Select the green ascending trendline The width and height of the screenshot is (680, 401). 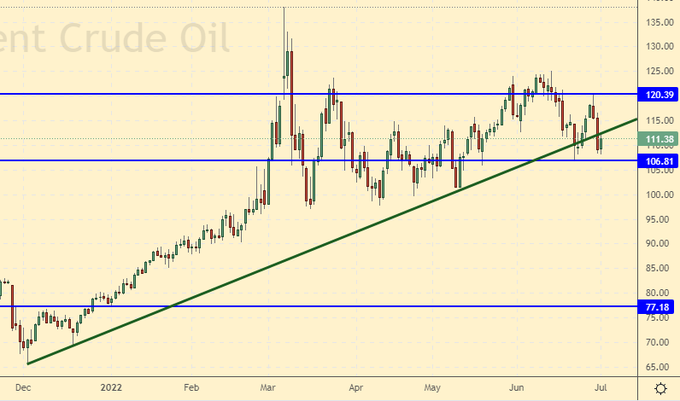pos(300,249)
